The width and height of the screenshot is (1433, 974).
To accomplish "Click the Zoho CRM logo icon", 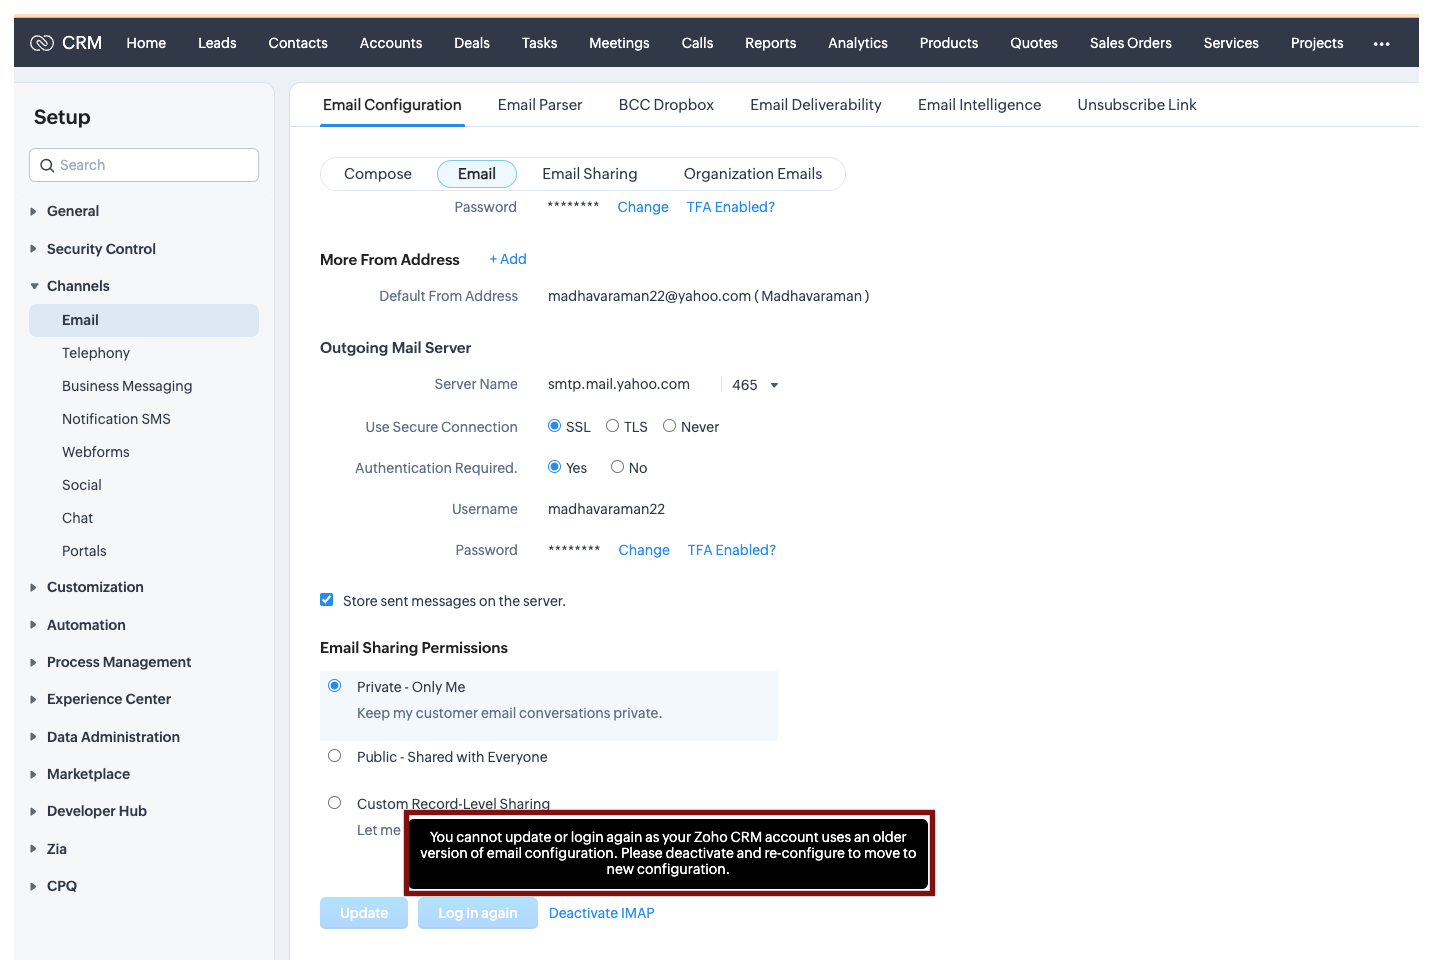I will [41, 43].
